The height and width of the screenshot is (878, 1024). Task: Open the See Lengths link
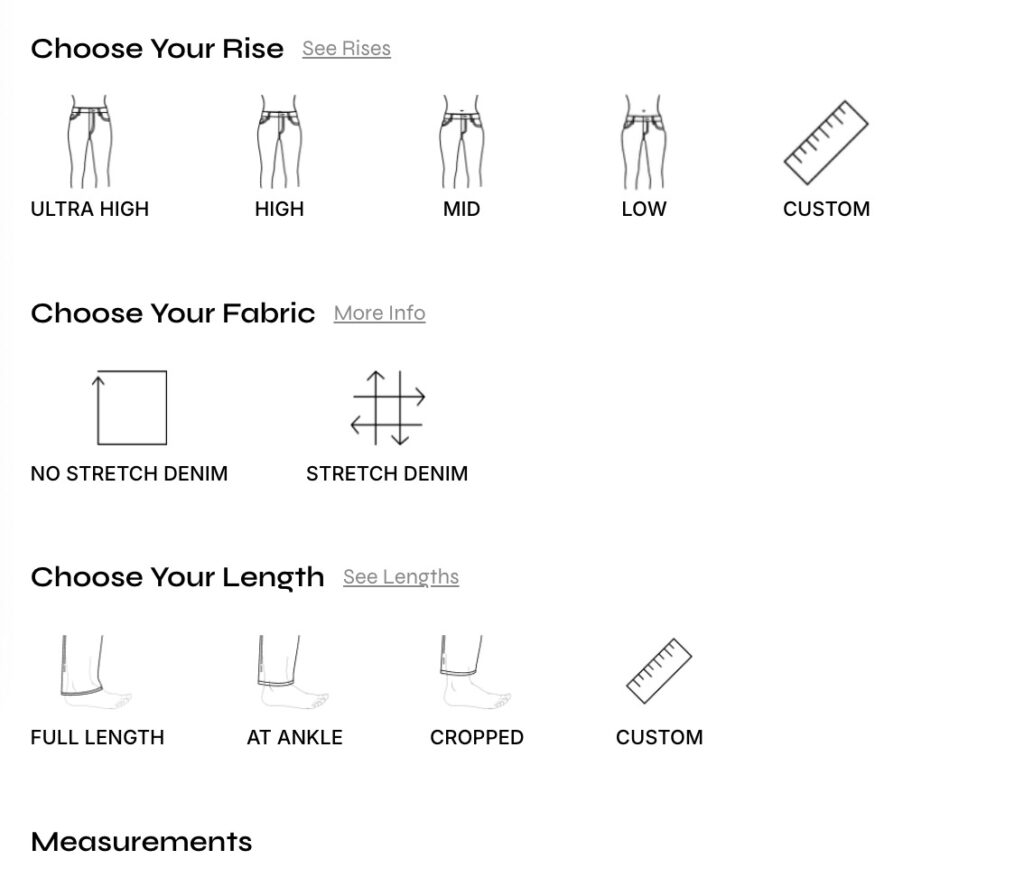coord(400,577)
